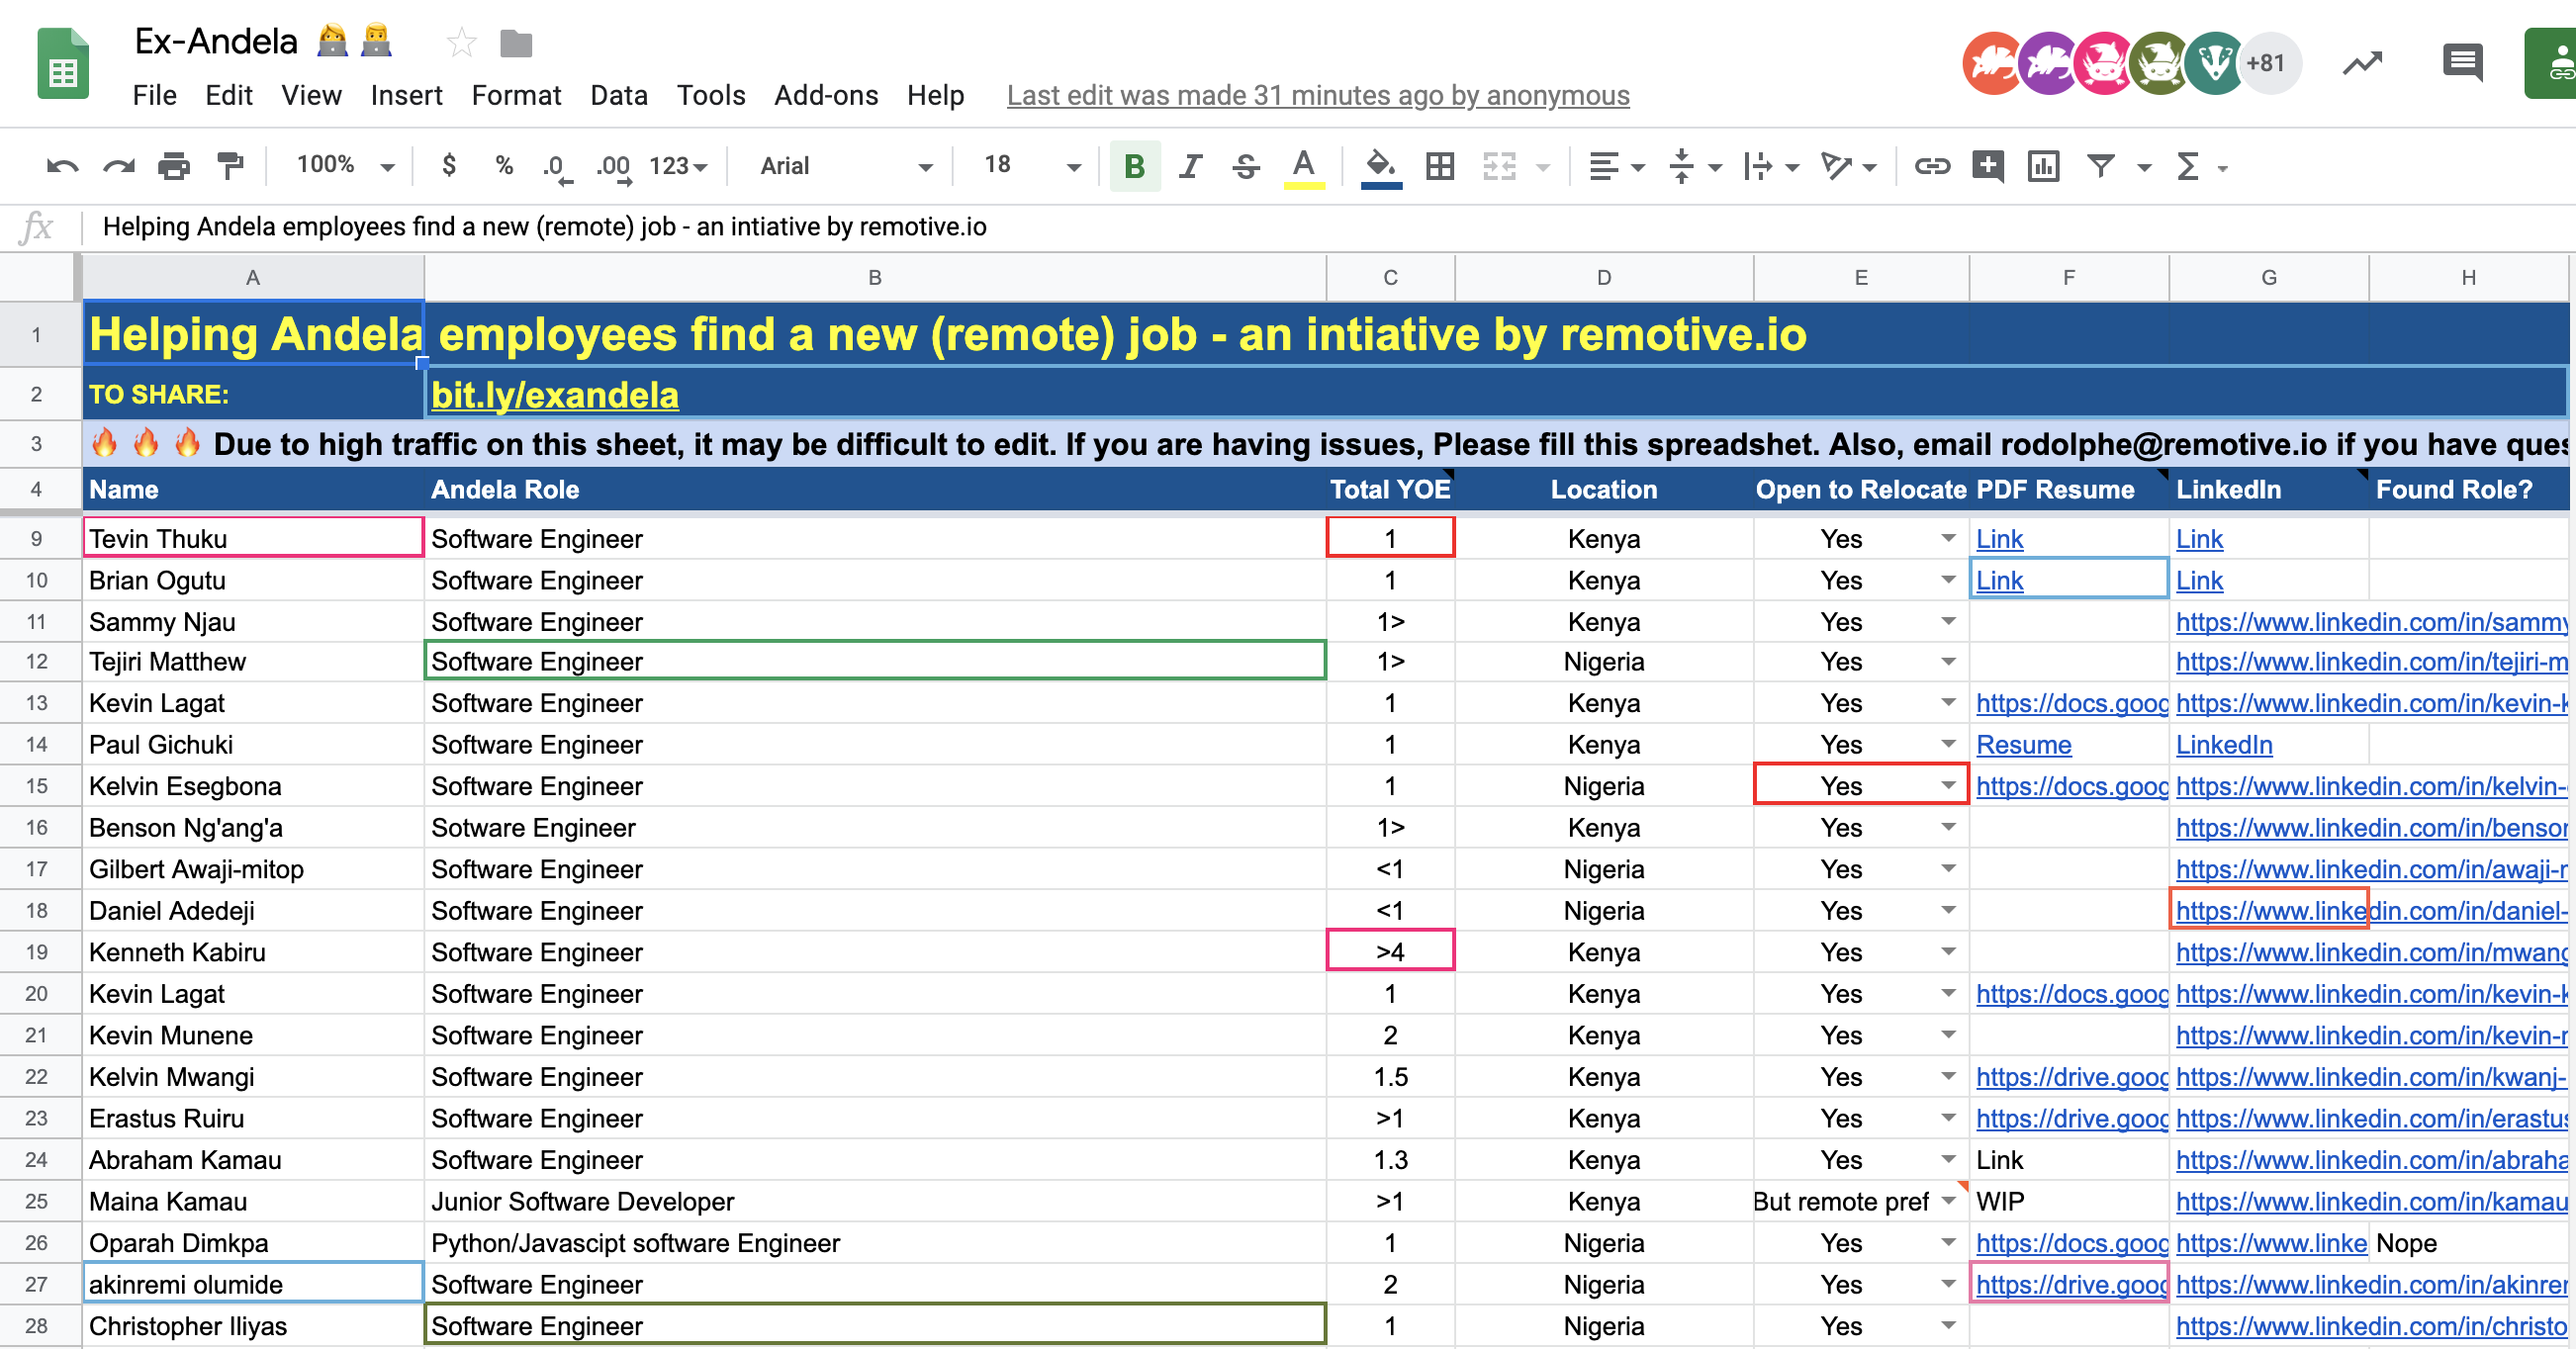Viewport: 2576px width, 1349px height.
Task: Open the comments history icon
Action: [x=2462, y=64]
